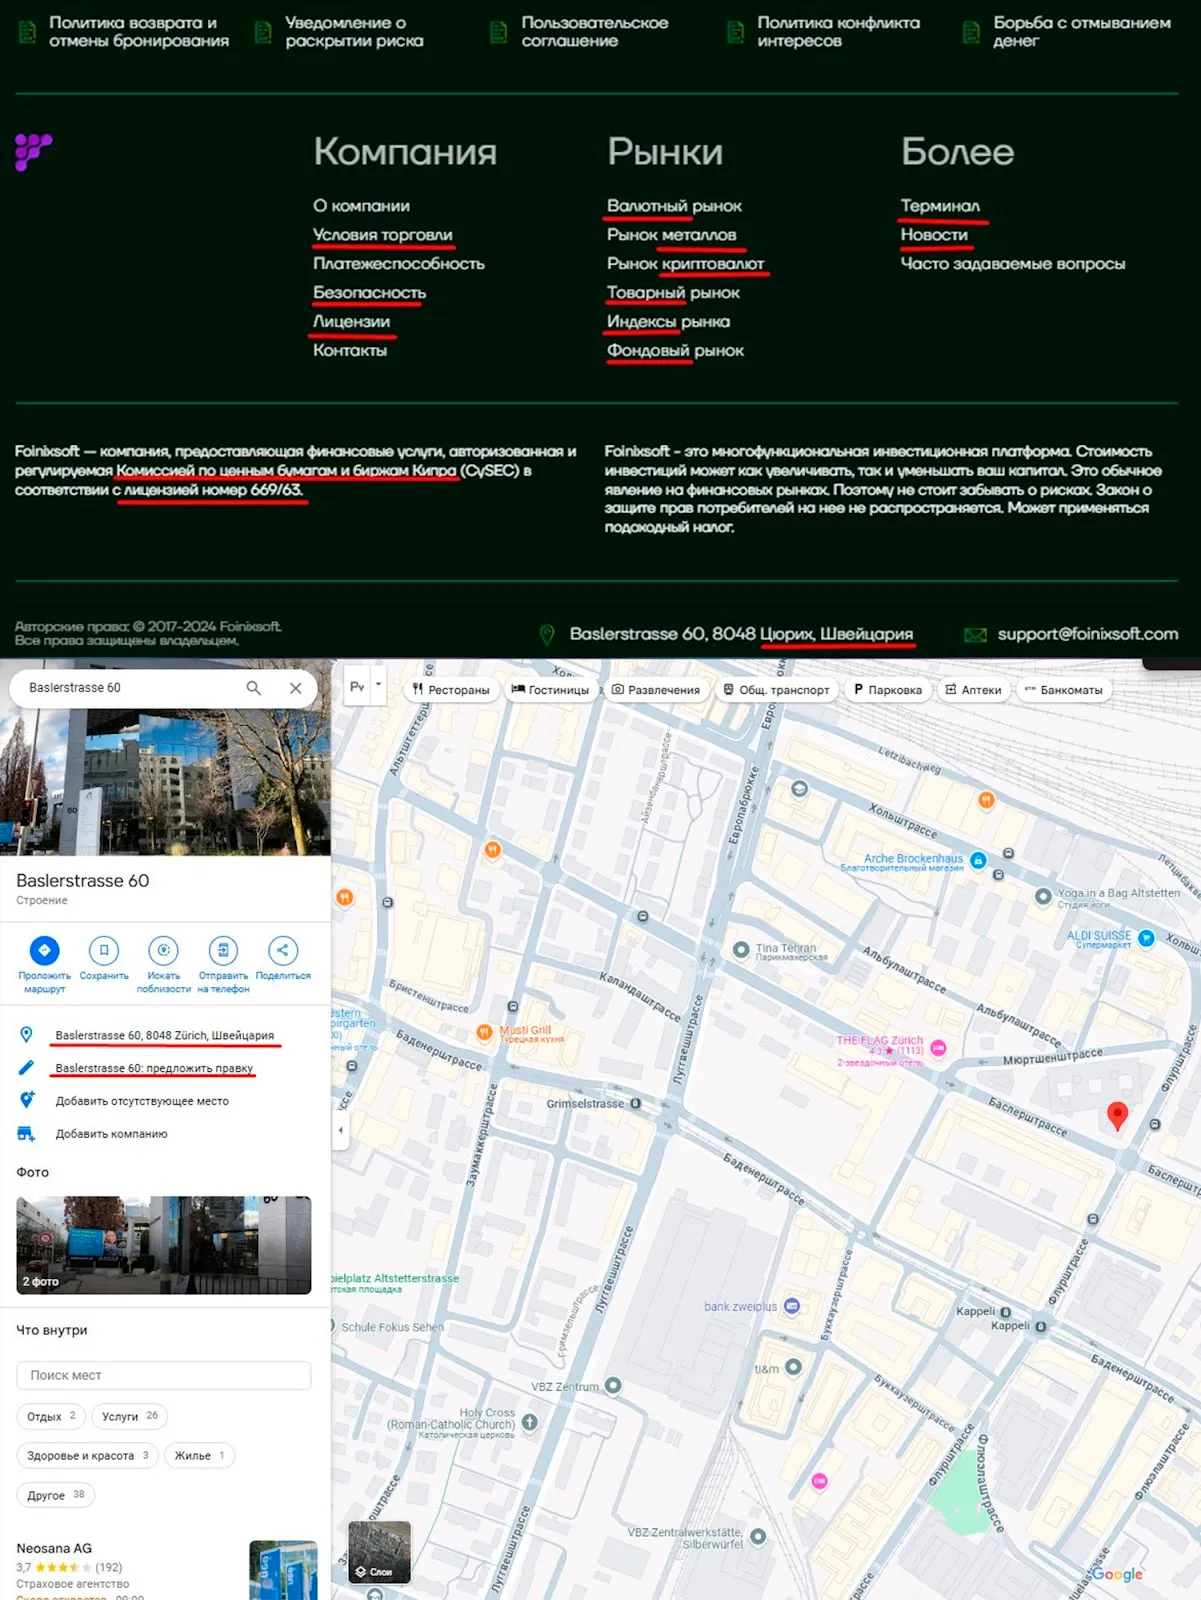
Task: Click the THE FLAG Zürich hotel pin
Action: (938, 1048)
